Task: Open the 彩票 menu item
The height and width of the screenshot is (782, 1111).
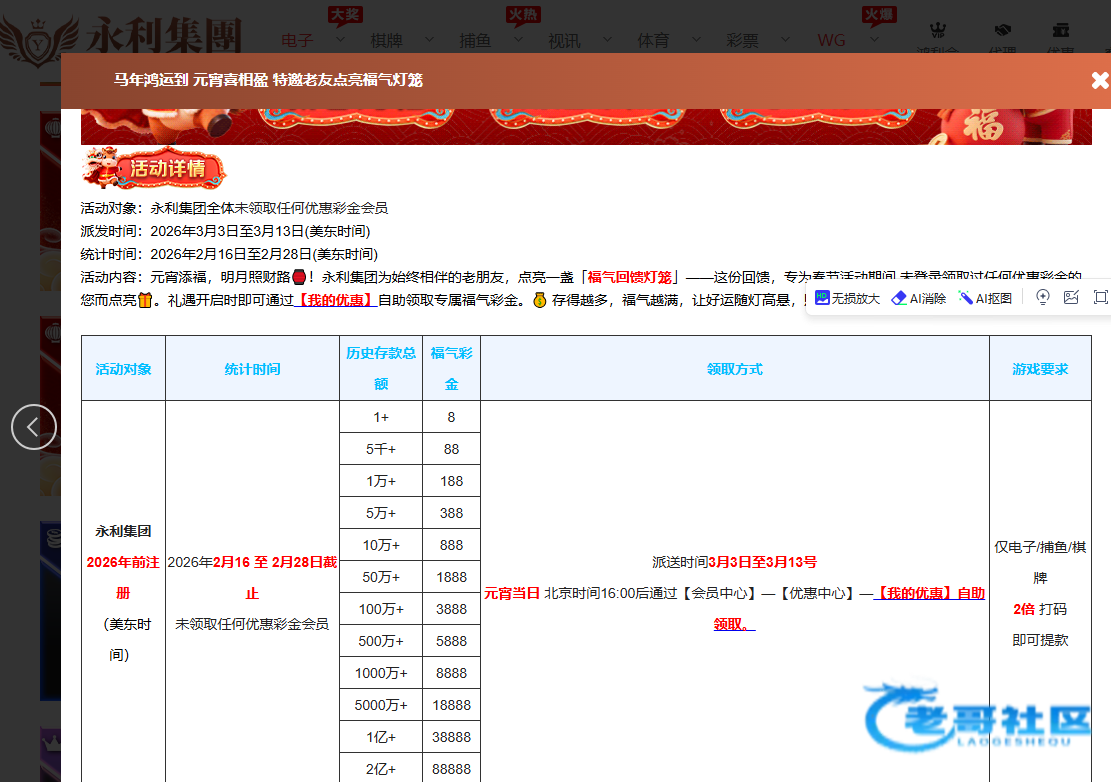Action: 742,41
